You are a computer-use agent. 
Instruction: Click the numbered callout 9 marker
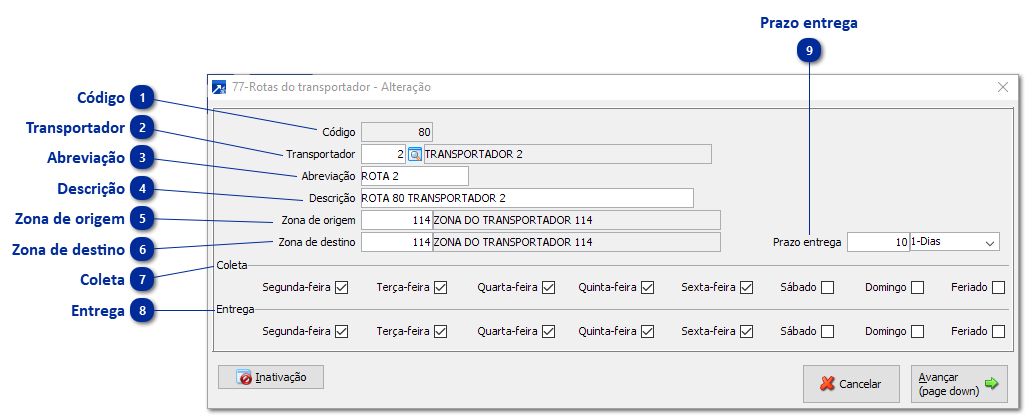click(x=809, y=51)
